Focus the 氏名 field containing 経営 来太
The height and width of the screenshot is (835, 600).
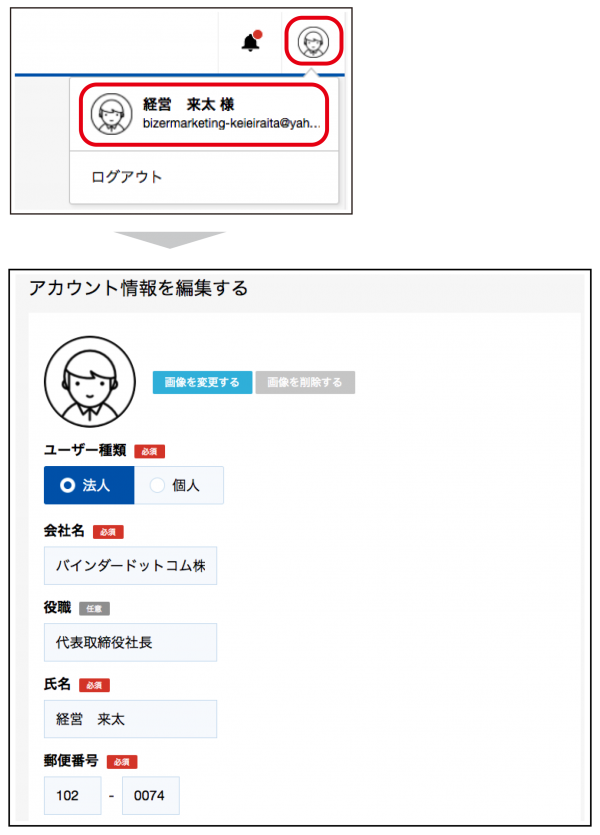pyautogui.click(x=130, y=719)
